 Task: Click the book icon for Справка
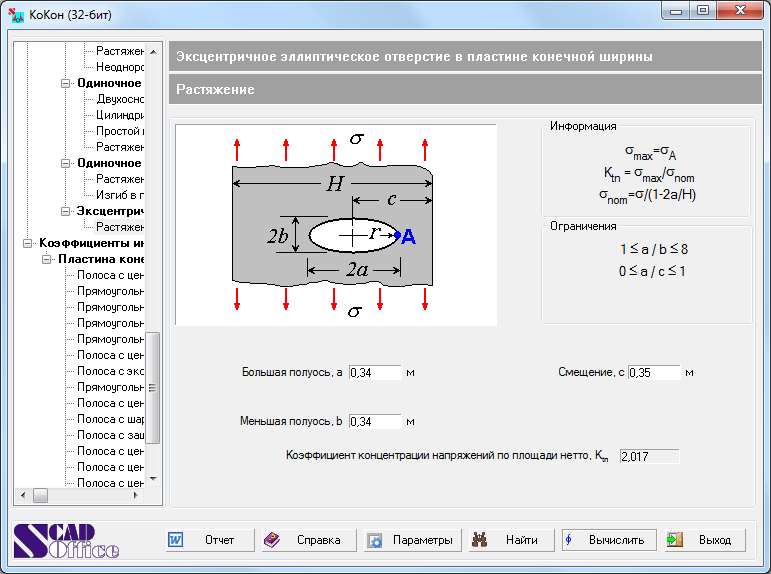pyautogui.click(x=271, y=540)
